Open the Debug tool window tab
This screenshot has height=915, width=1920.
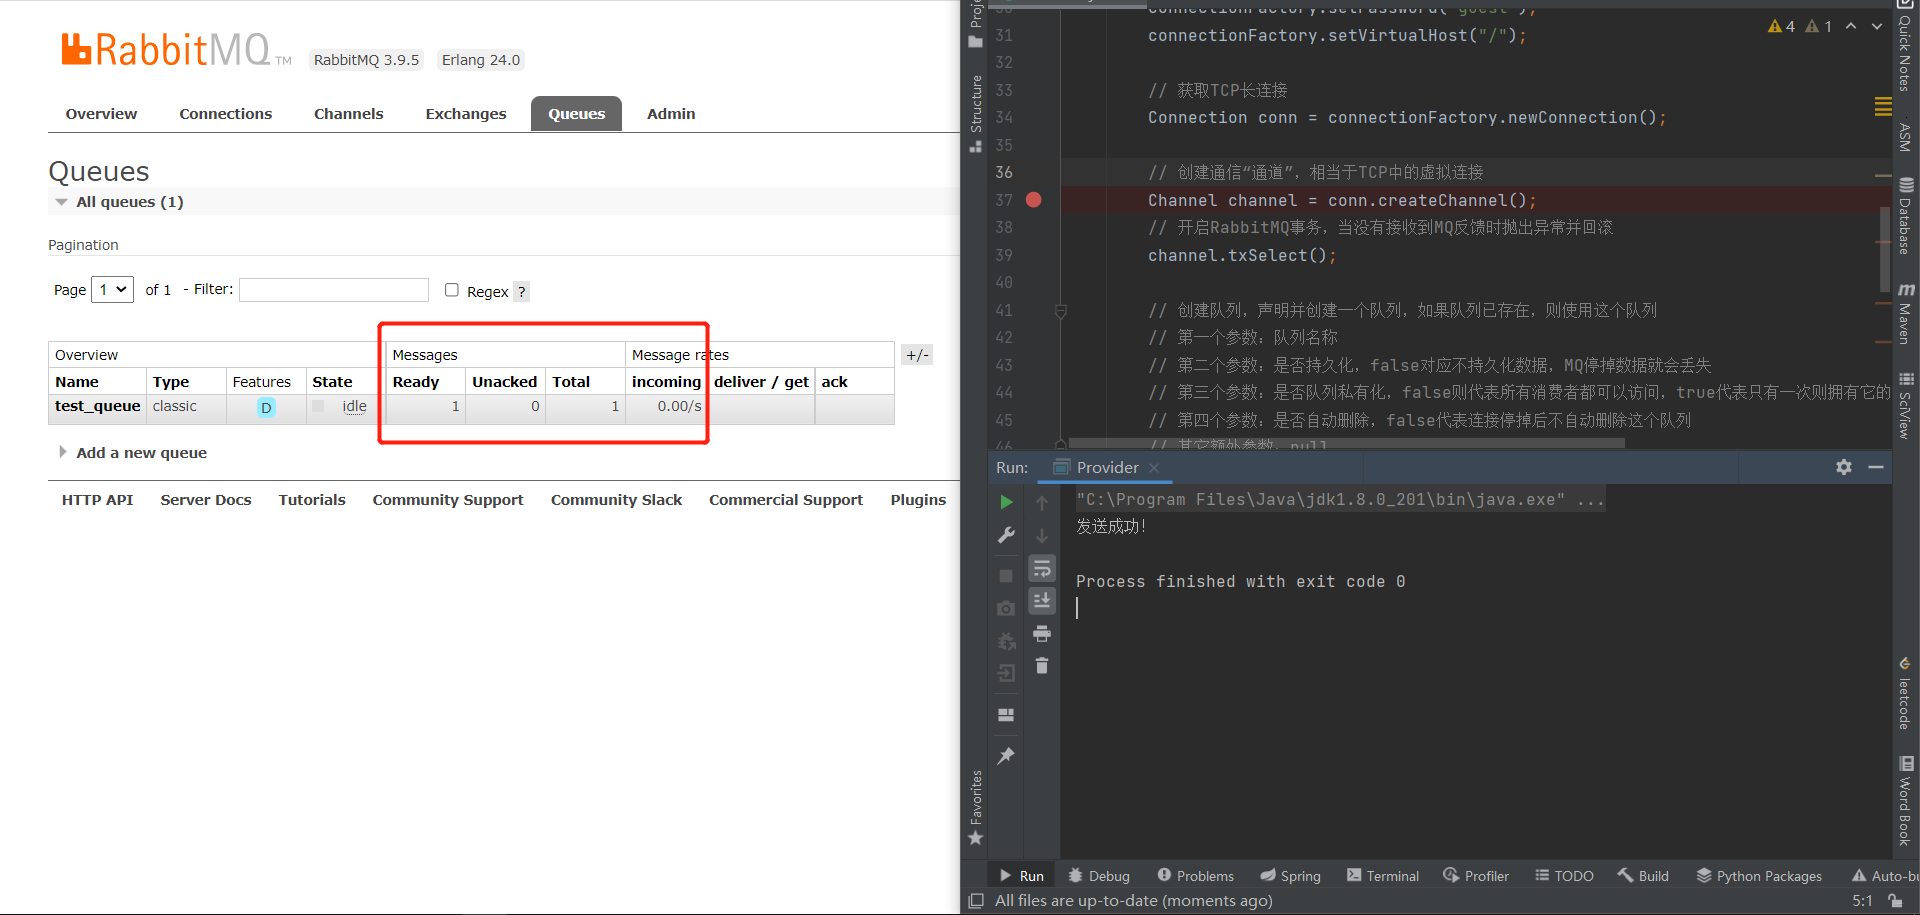coord(1099,876)
